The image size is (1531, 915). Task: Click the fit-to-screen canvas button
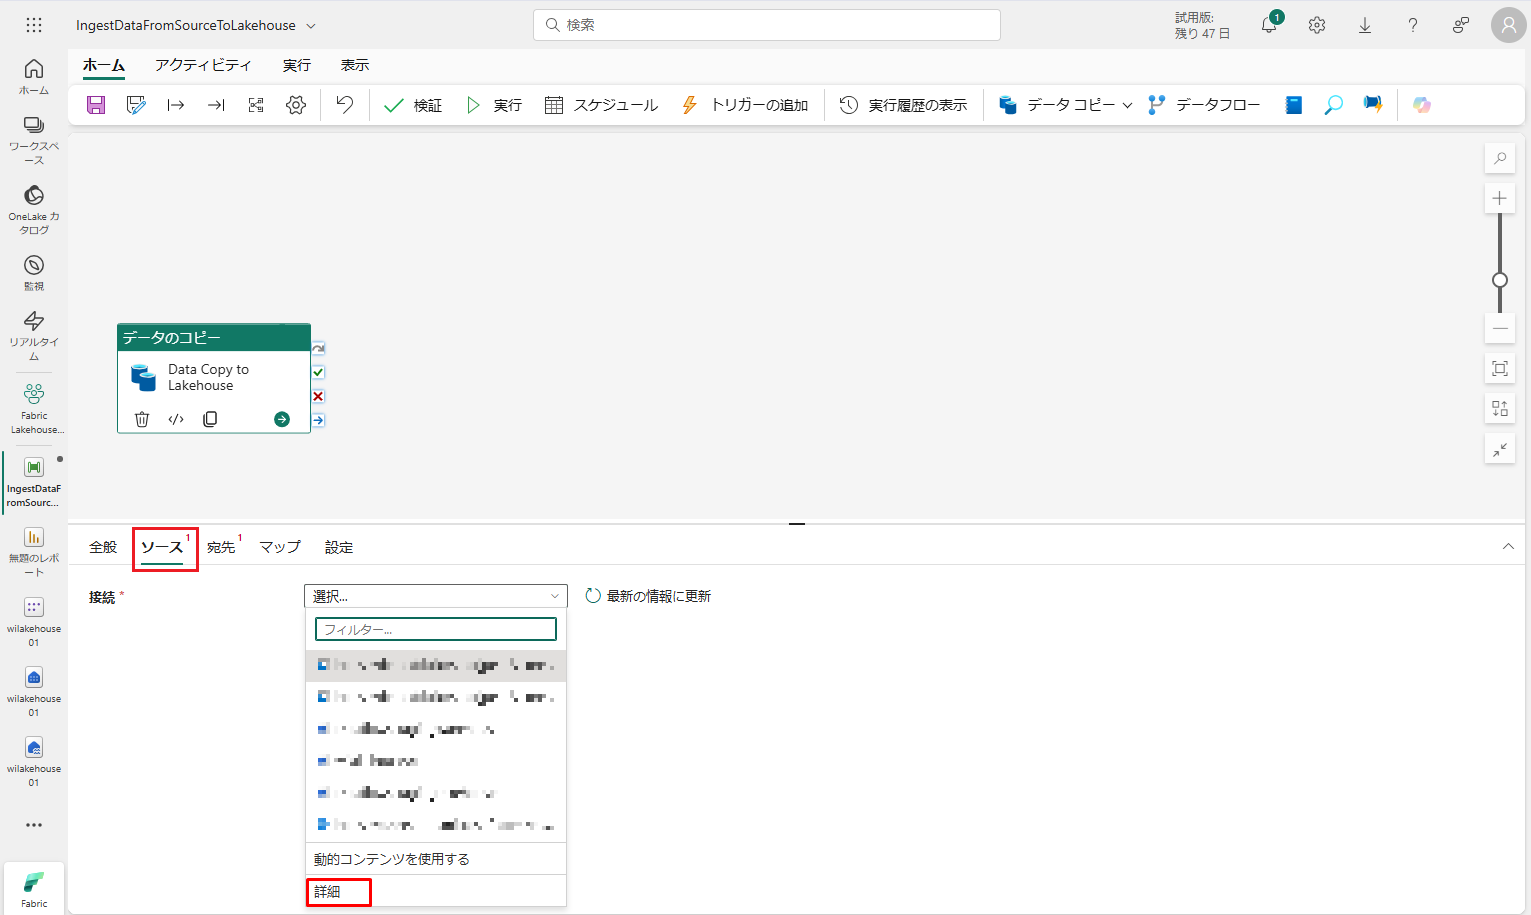[1500, 368]
